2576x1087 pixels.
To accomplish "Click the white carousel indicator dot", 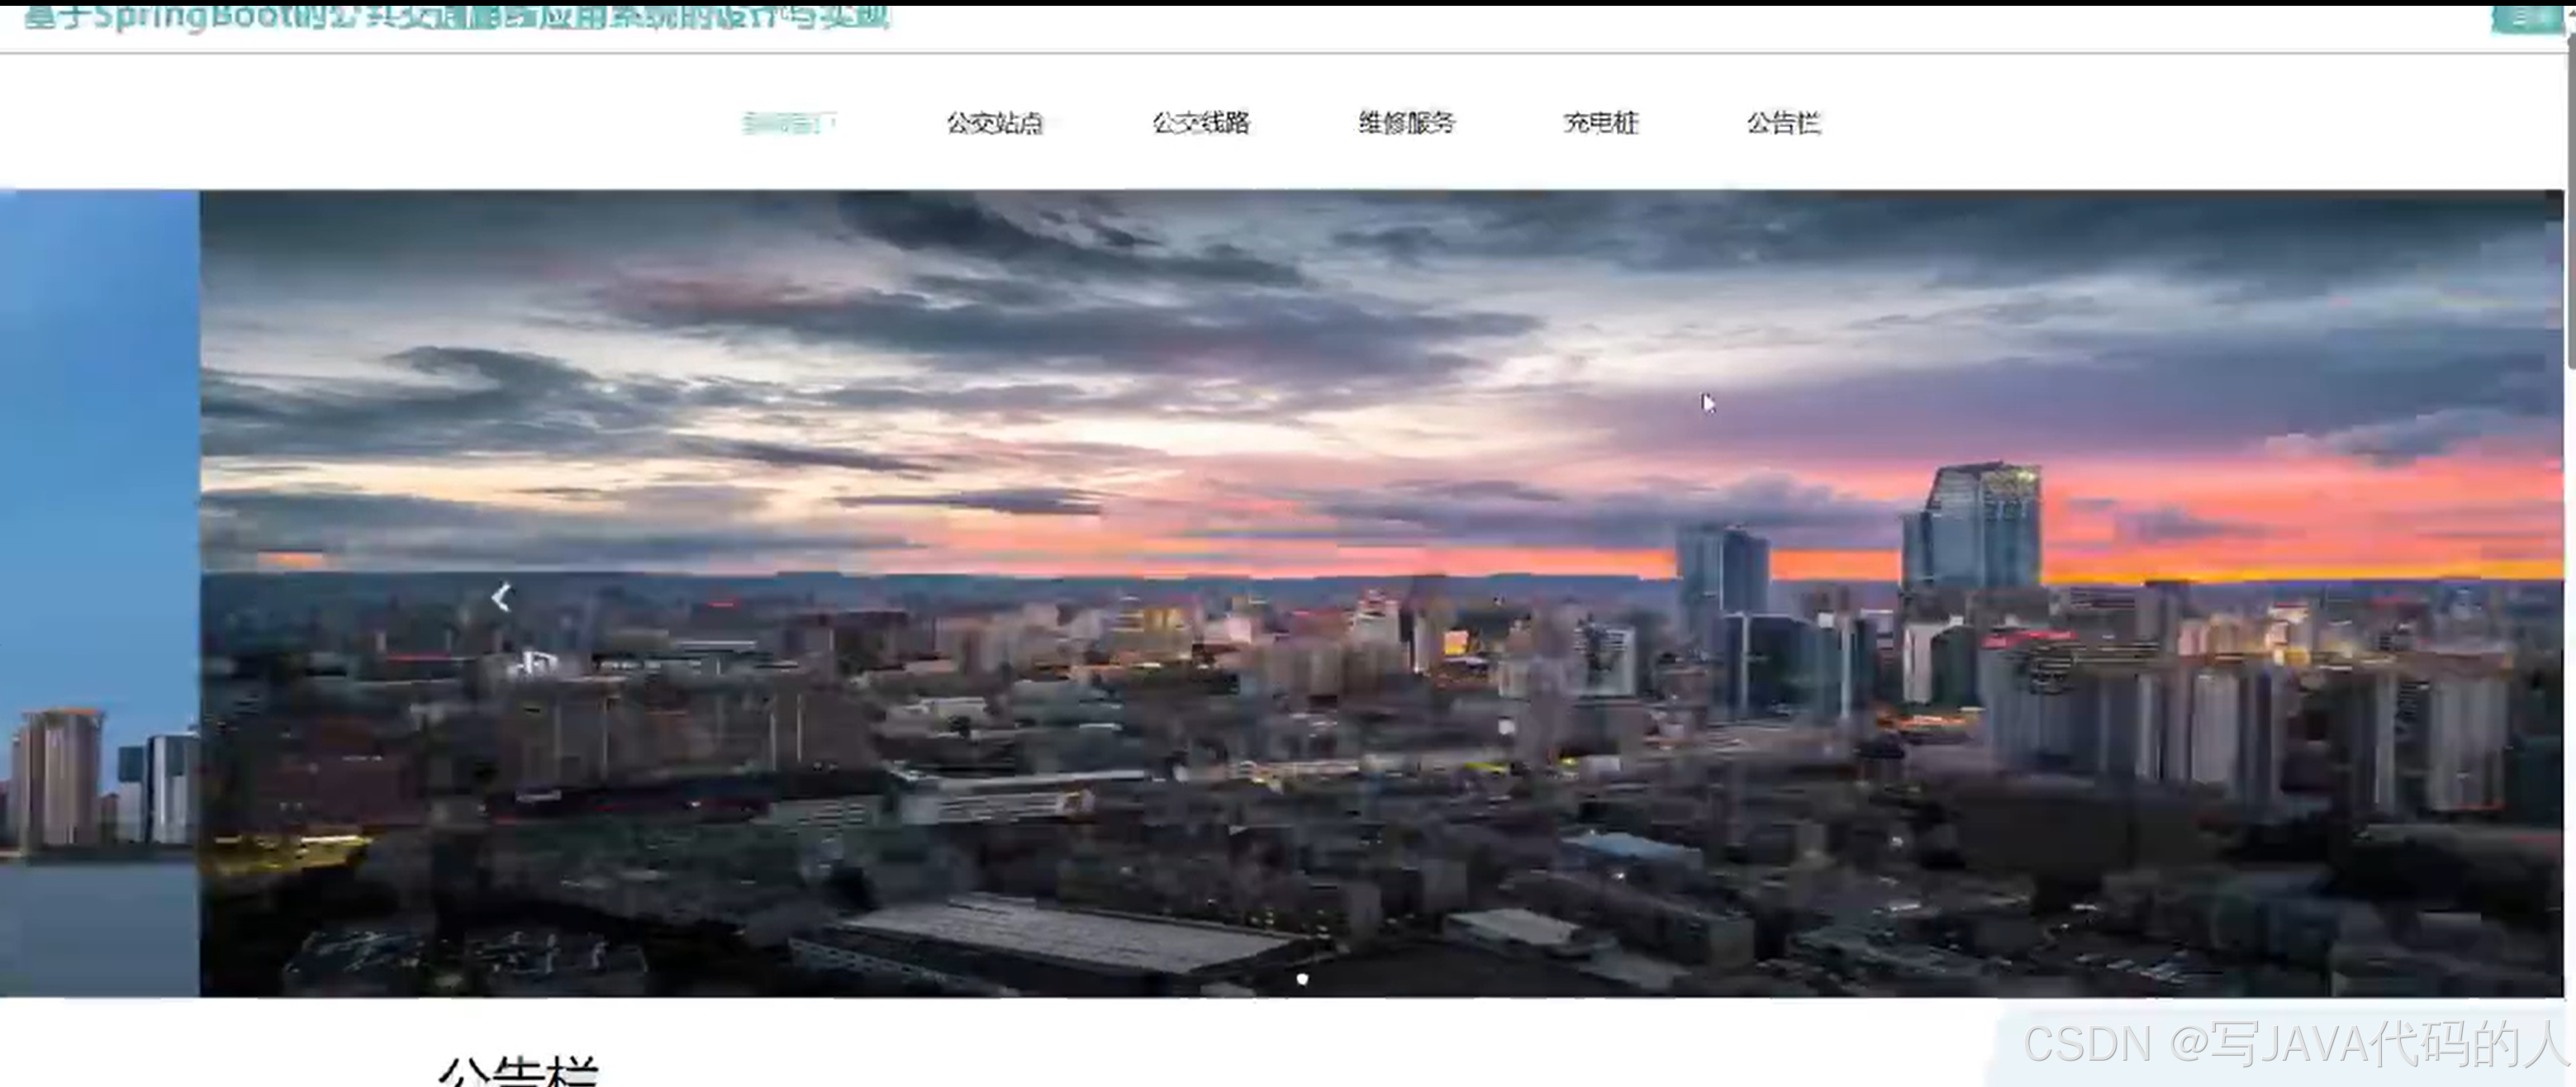I will tap(1302, 978).
